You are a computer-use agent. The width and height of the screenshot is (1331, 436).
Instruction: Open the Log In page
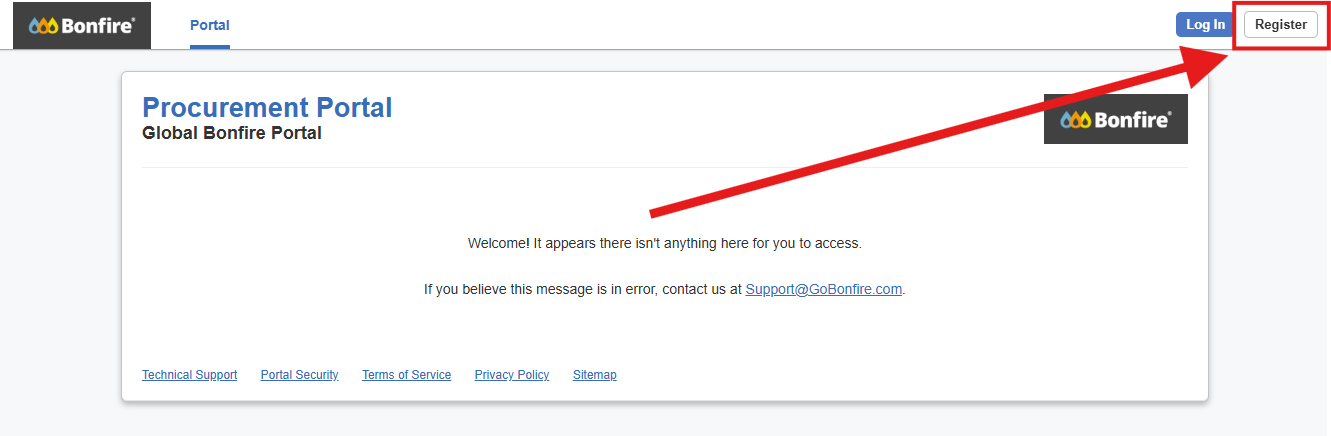point(1205,25)
